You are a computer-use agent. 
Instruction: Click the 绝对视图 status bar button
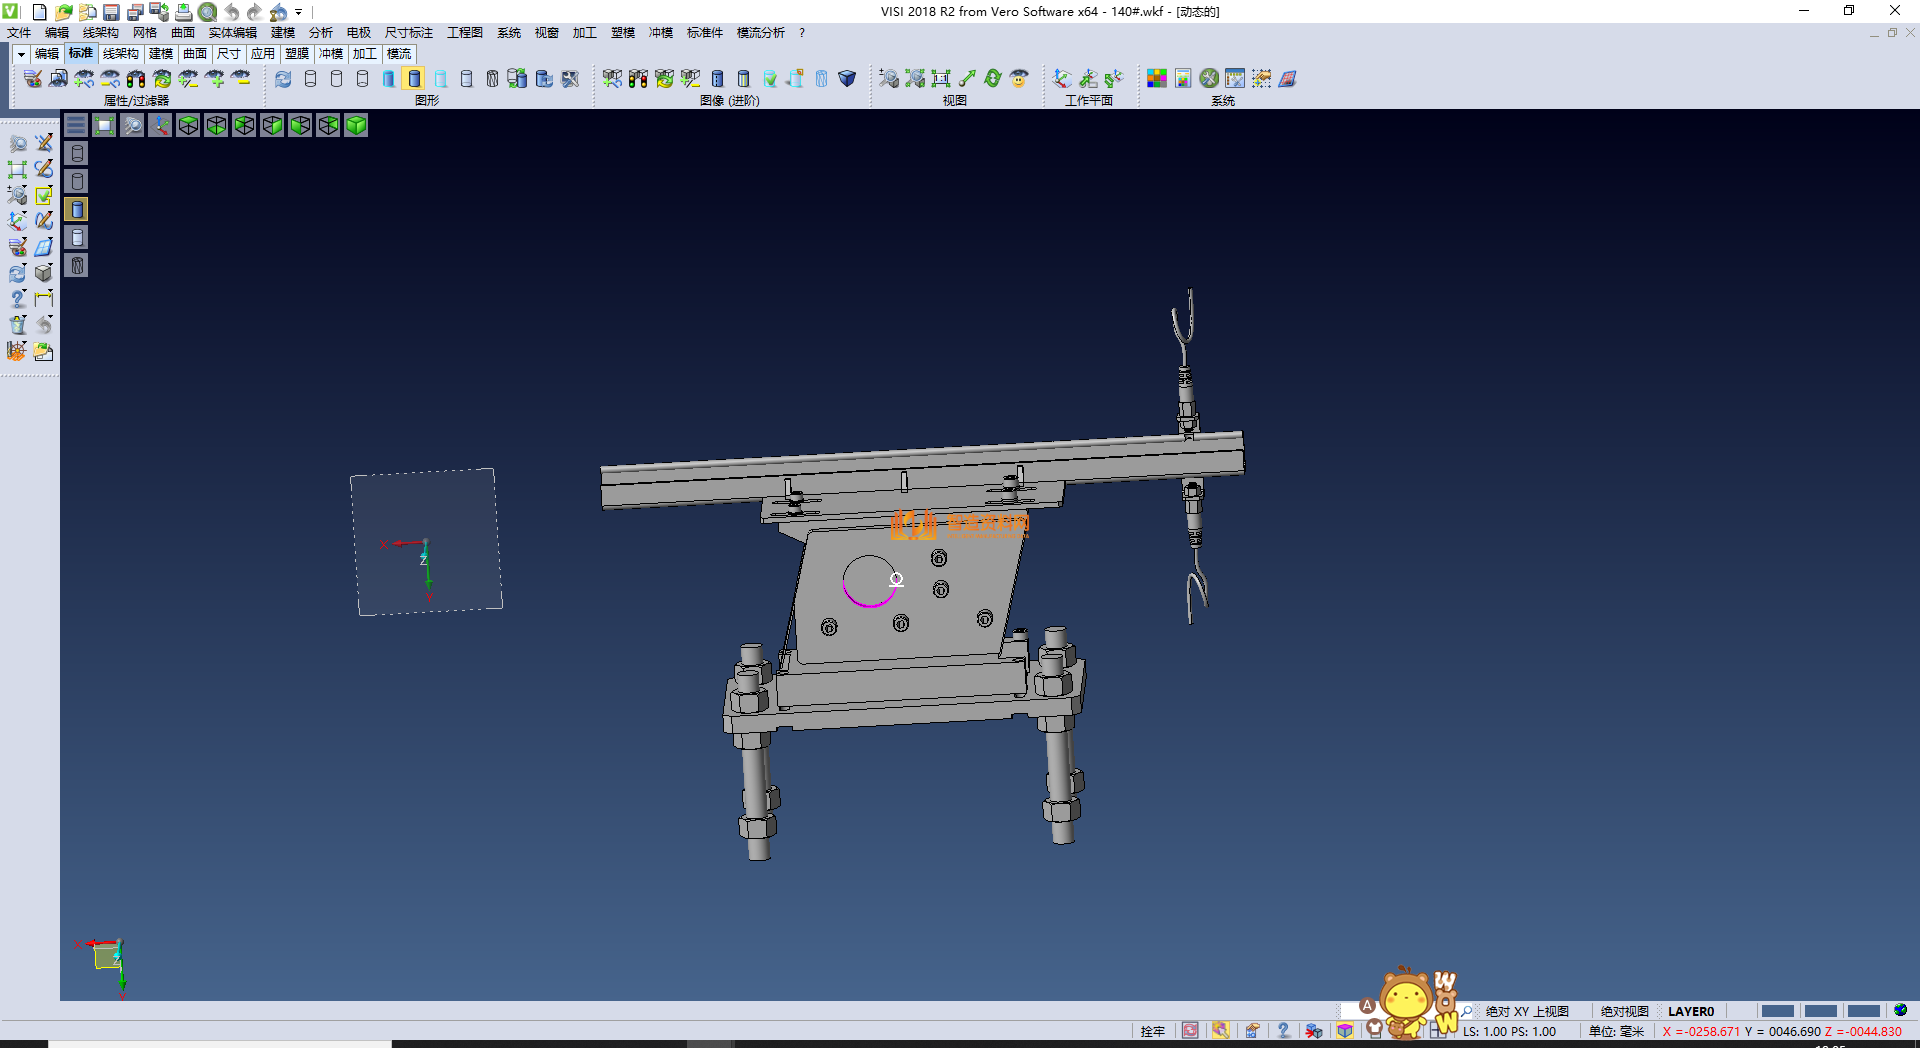pyautogui.click(x=1624, y=1011)
